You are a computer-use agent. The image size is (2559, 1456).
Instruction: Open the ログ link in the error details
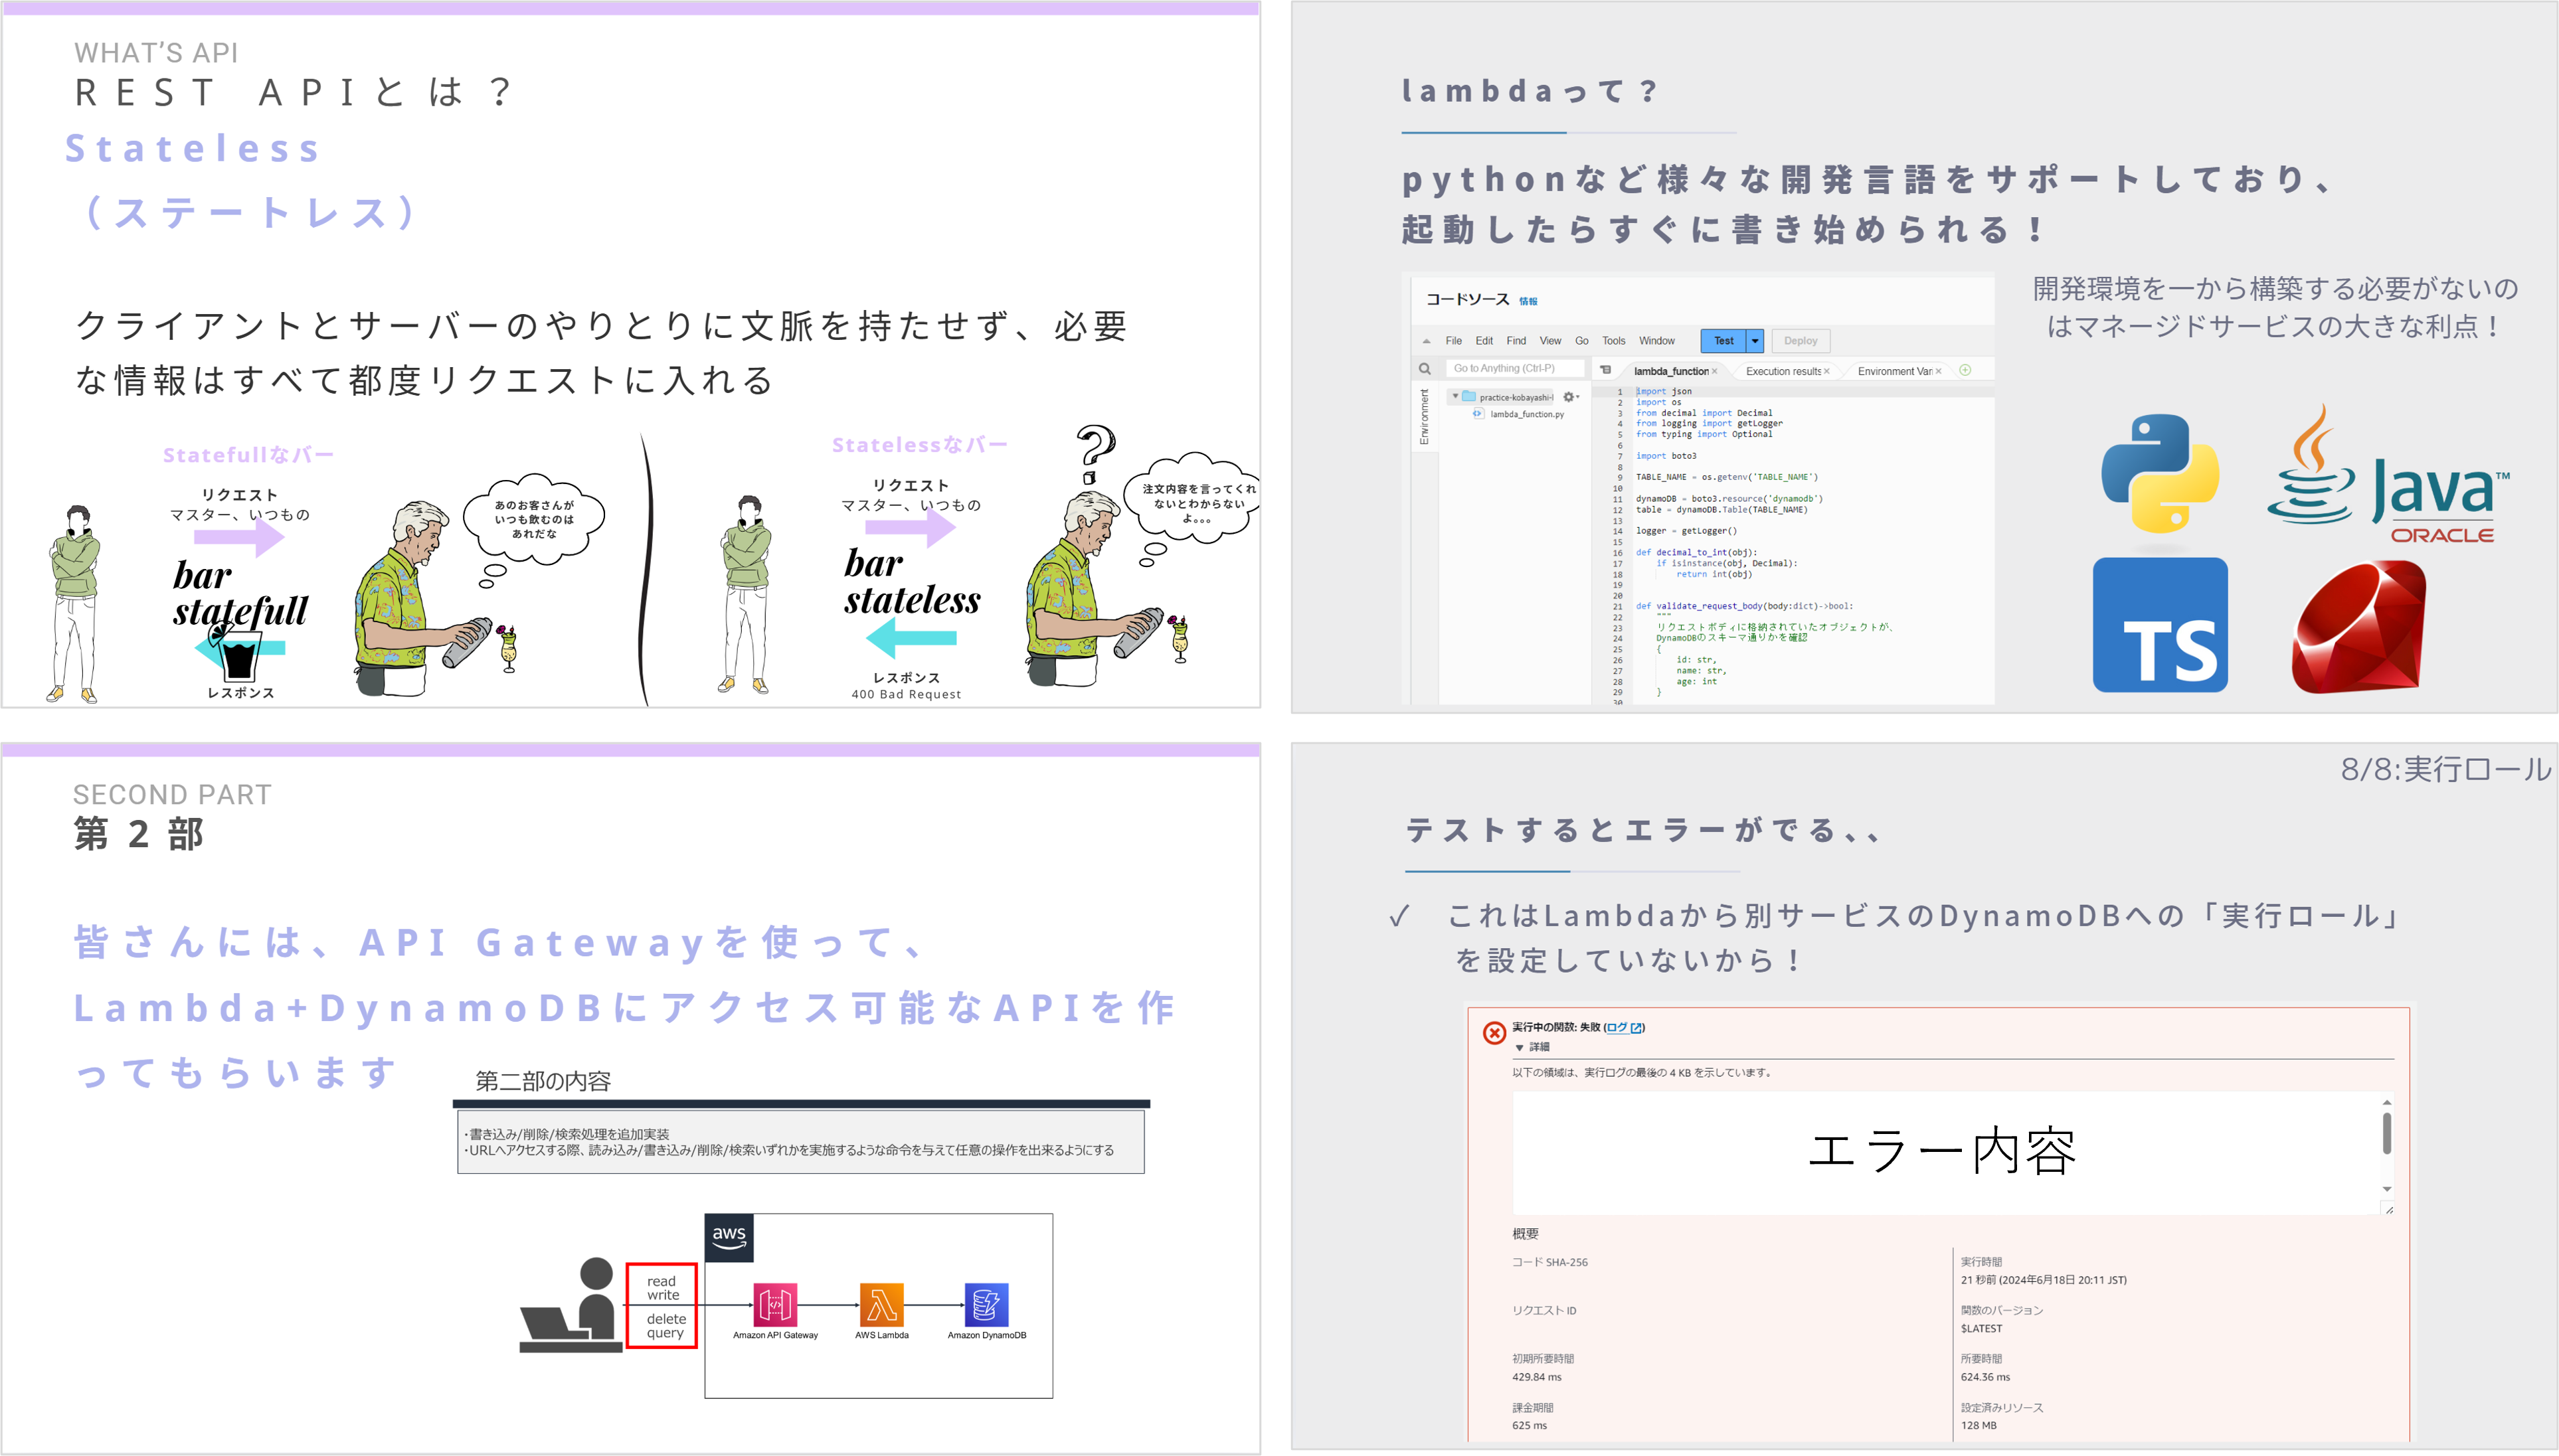pos(1618,1029)
